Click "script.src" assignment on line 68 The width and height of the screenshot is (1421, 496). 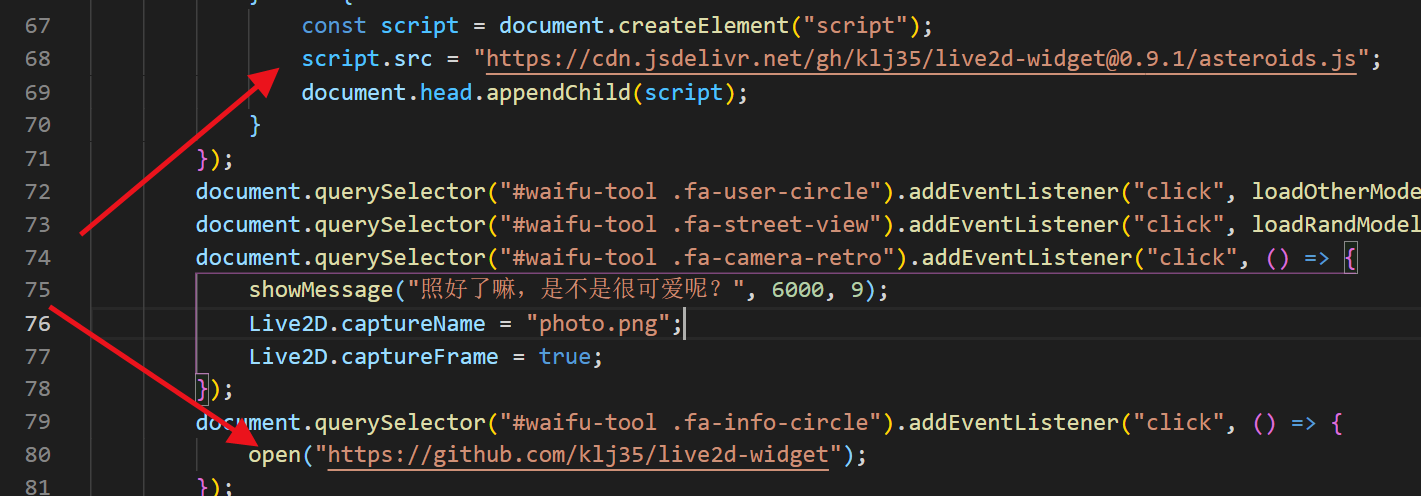click(367, 59)
